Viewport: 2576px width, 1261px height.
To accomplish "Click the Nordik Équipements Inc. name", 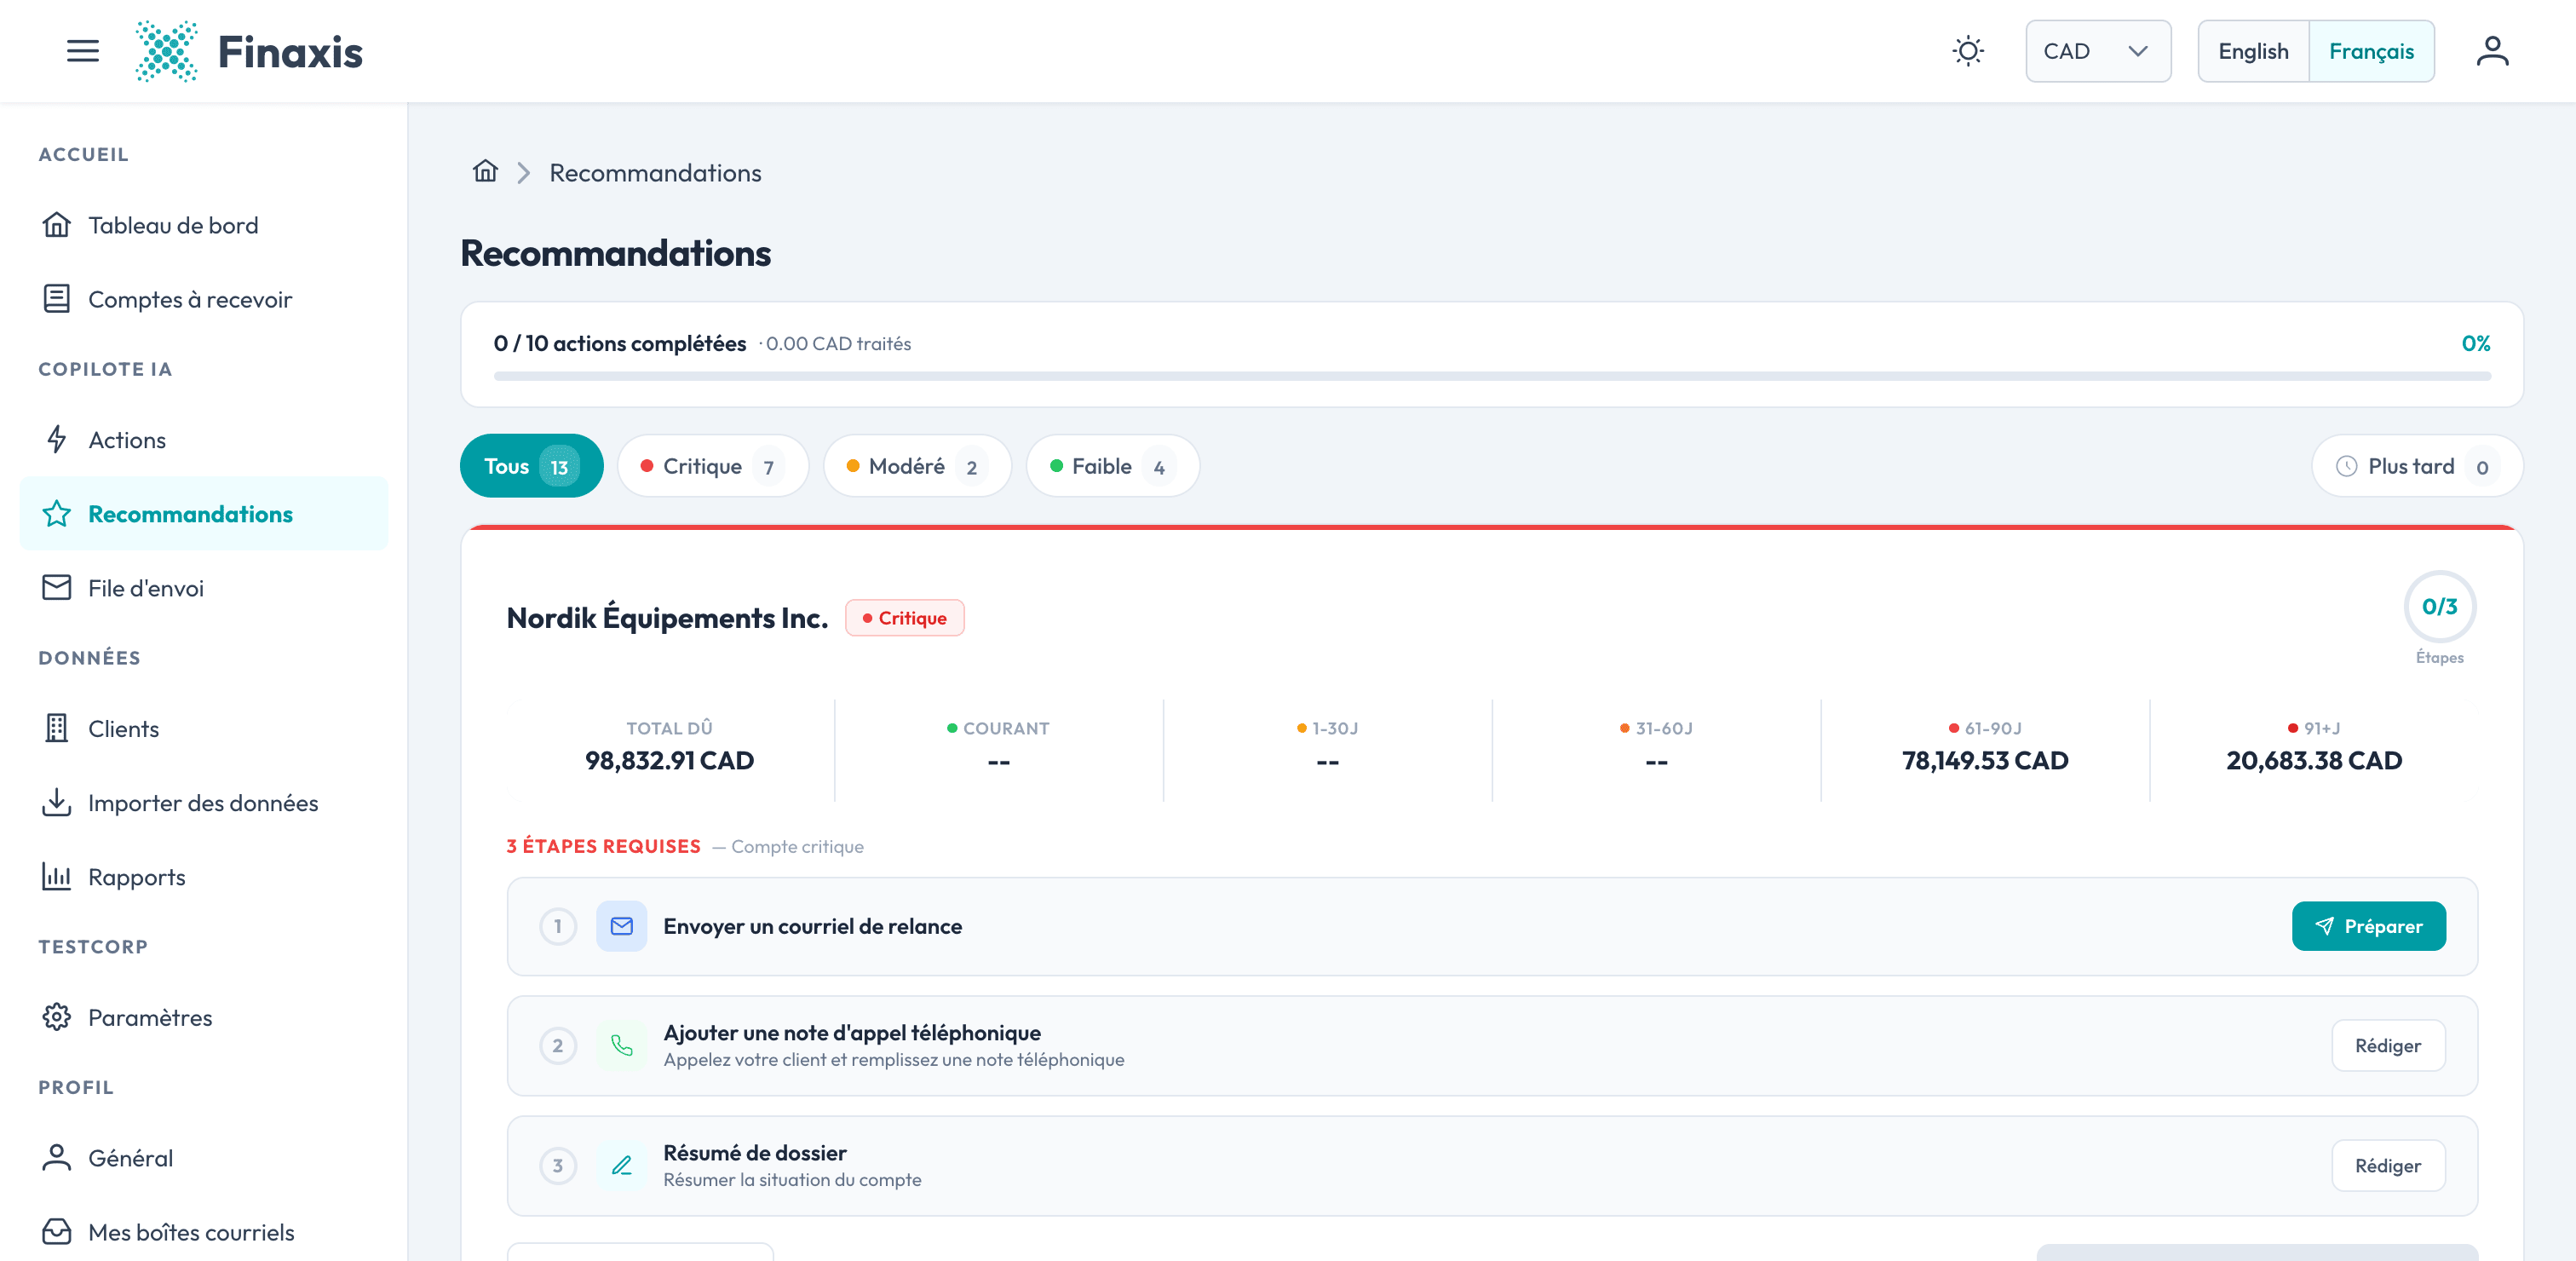I will [667, 618].
